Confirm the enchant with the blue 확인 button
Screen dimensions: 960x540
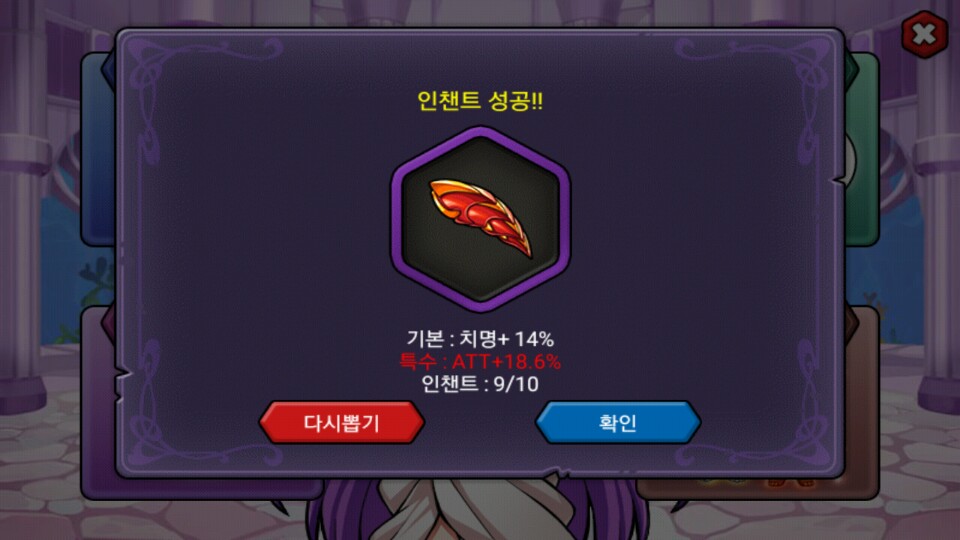pos(618,422)
